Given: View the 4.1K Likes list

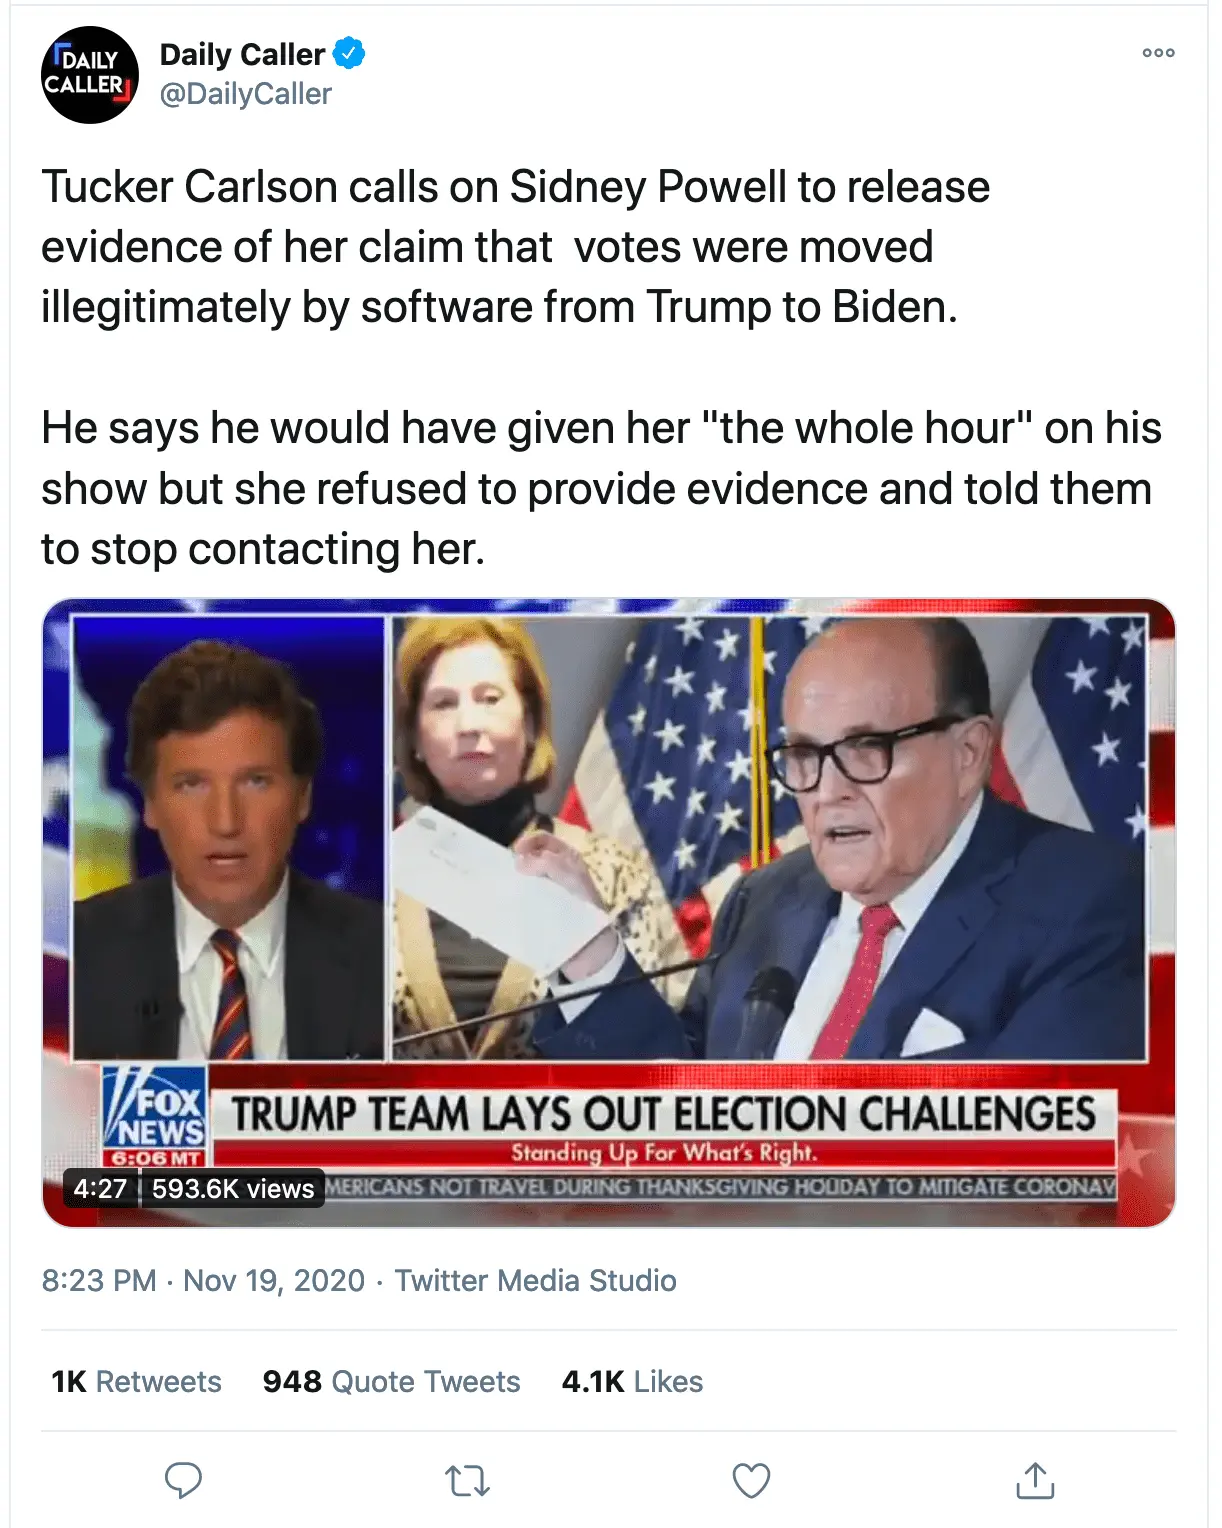Looking at the screenshot, I should 632,1381.
